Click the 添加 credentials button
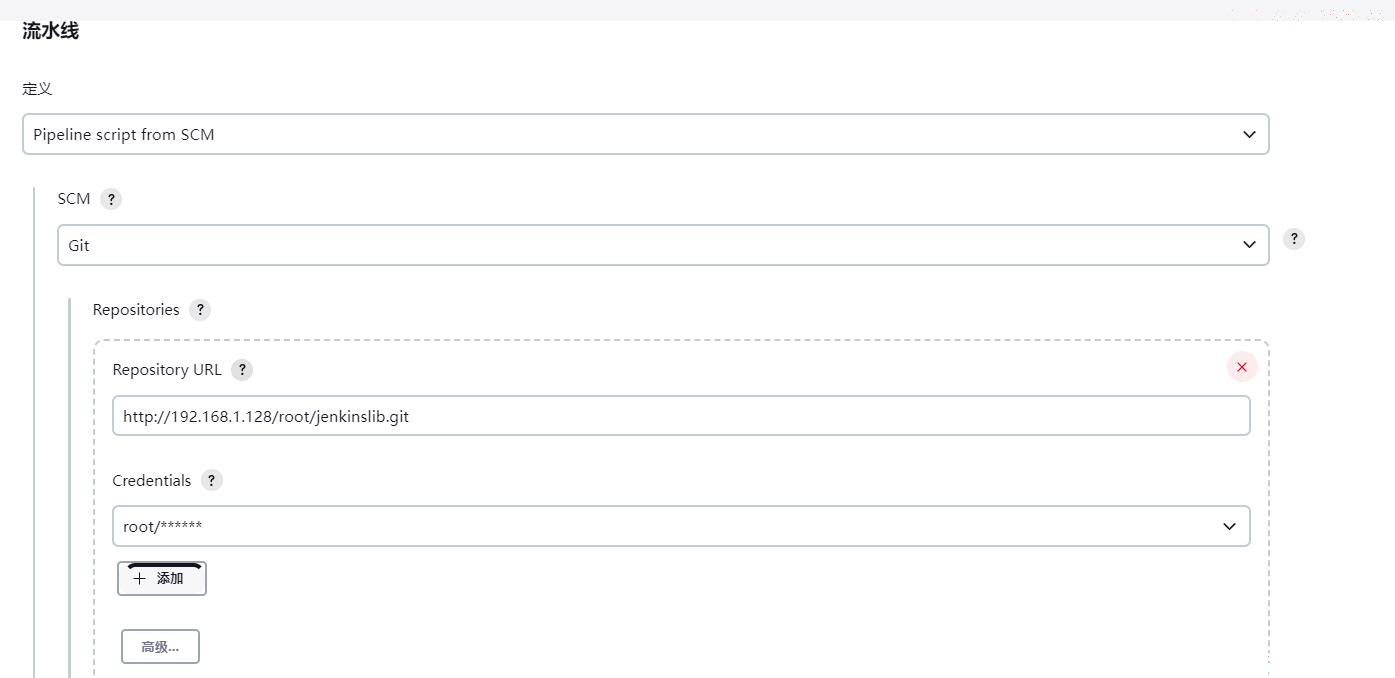This screenshot has height=678, width=1395. pyautogui.click(x=162, y=578)
